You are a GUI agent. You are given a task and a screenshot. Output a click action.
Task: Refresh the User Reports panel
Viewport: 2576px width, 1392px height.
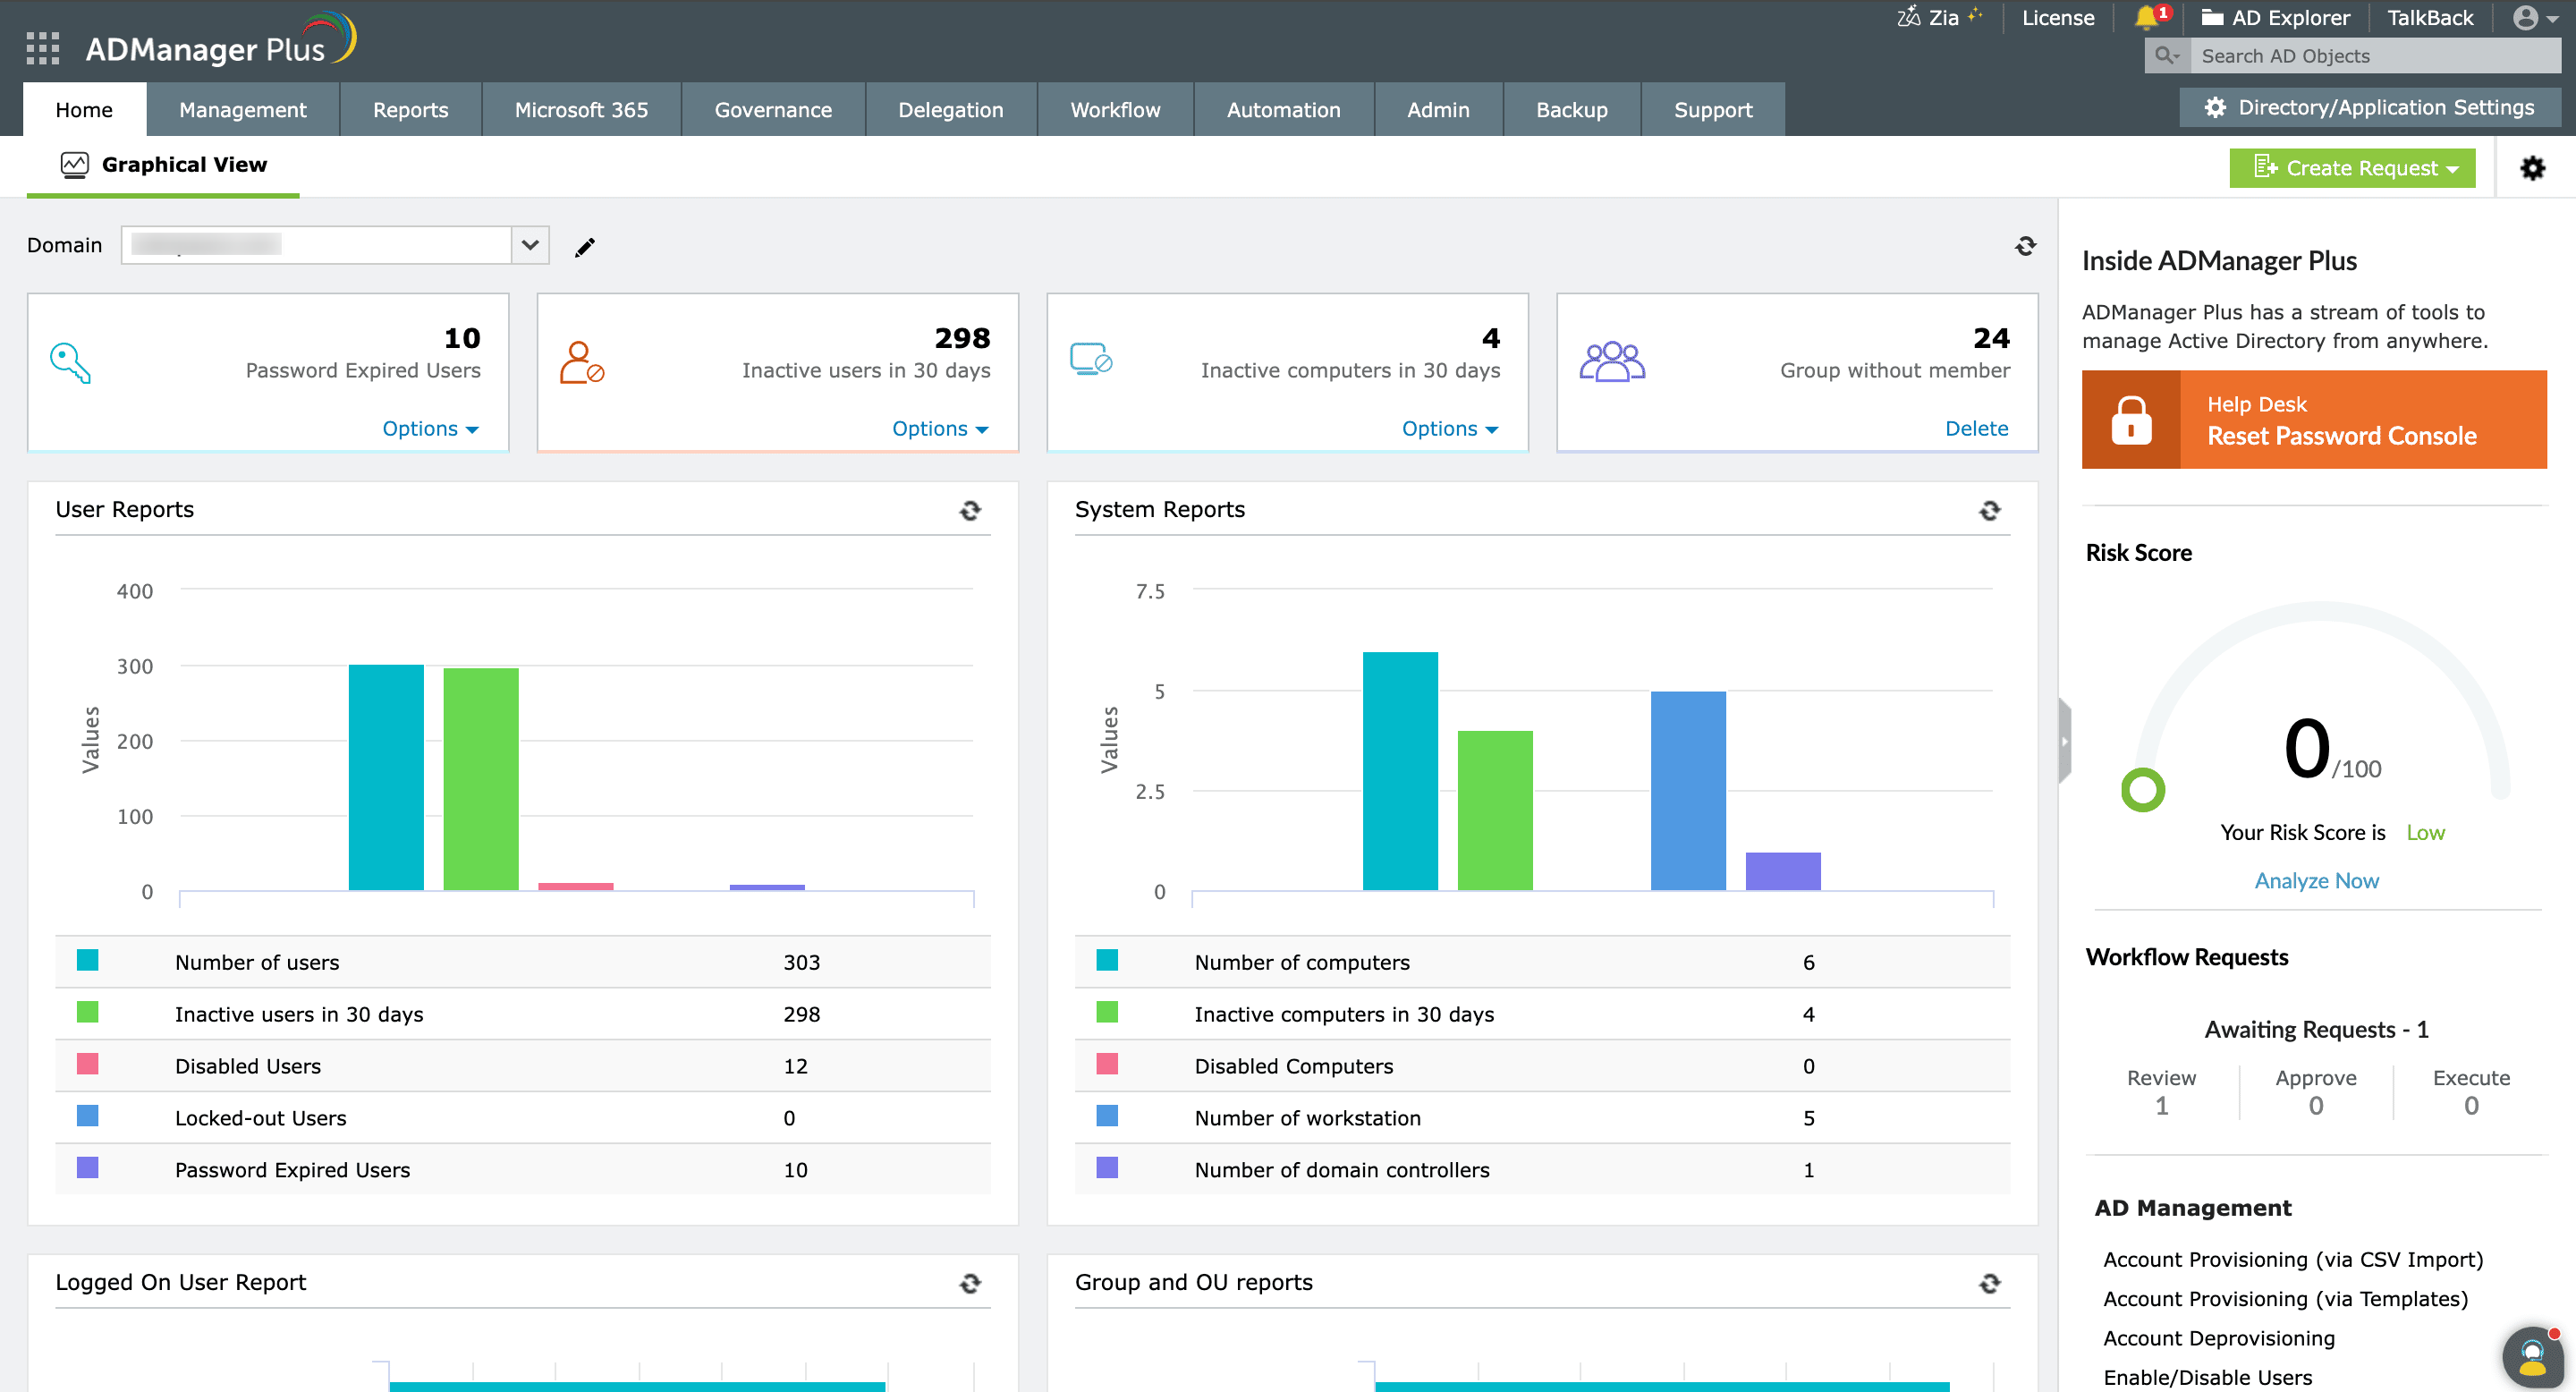[970, 511]
